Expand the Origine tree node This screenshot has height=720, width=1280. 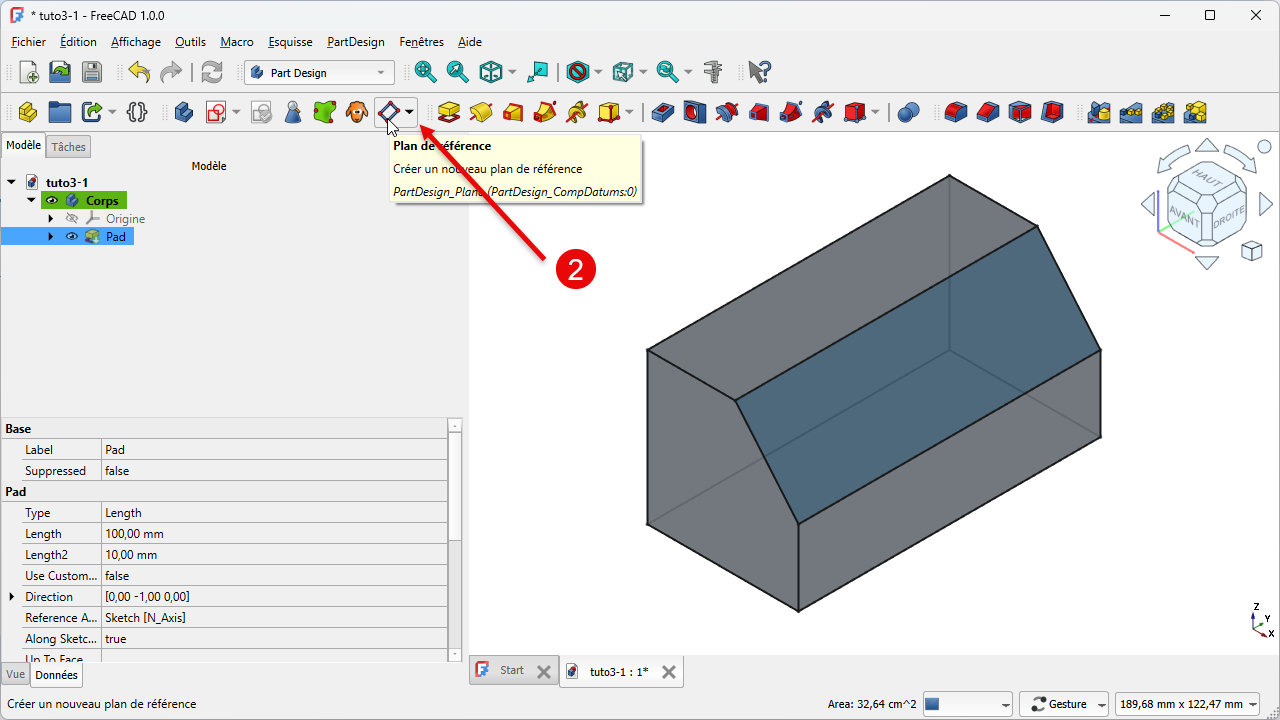[50, 219]
